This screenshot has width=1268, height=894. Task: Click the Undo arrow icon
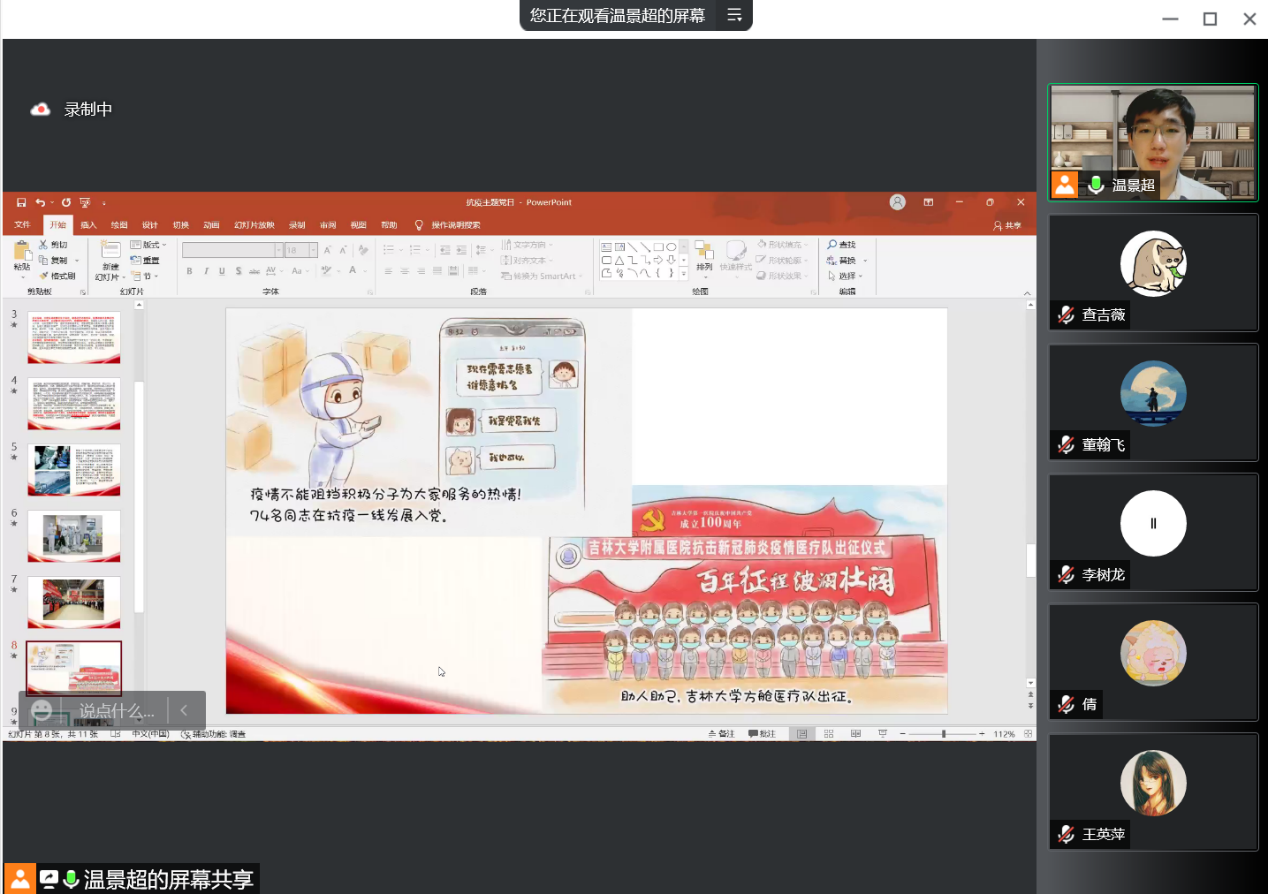coord(40,202)
